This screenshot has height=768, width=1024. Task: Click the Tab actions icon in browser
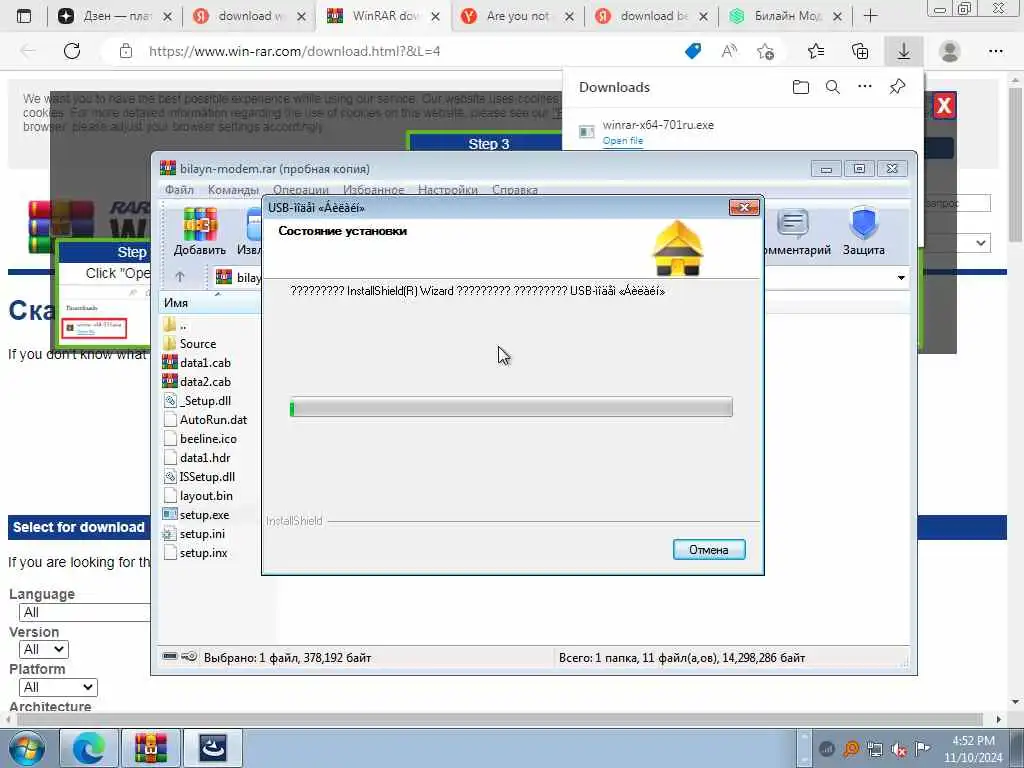(24, 16)
